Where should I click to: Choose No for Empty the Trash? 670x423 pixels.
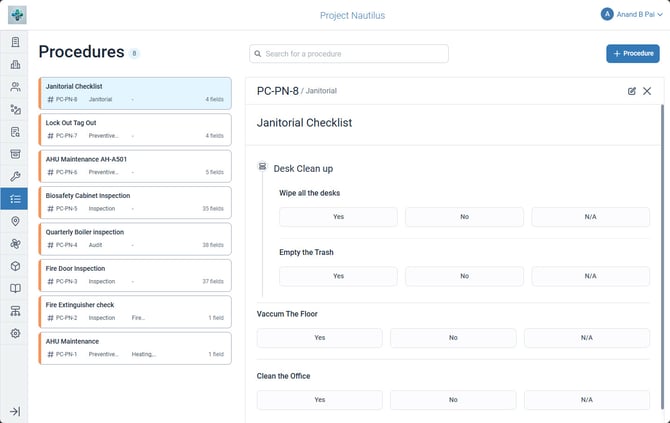(x=464, y=276)
